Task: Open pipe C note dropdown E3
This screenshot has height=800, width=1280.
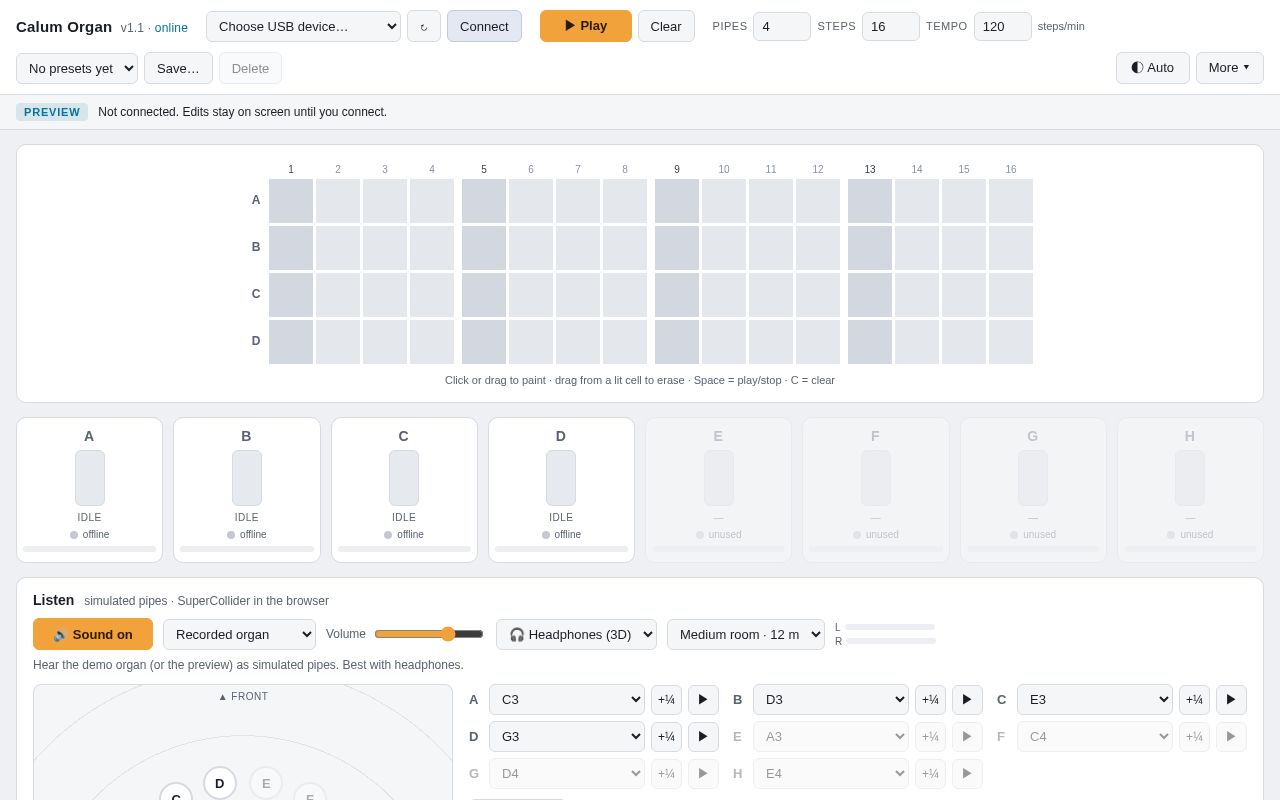Action: click(1095, 700)
